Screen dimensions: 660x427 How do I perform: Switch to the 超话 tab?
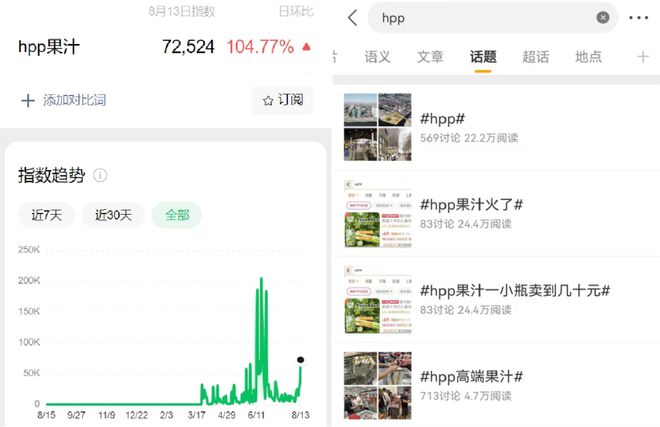pyautogui.click(x=535, y=56)
